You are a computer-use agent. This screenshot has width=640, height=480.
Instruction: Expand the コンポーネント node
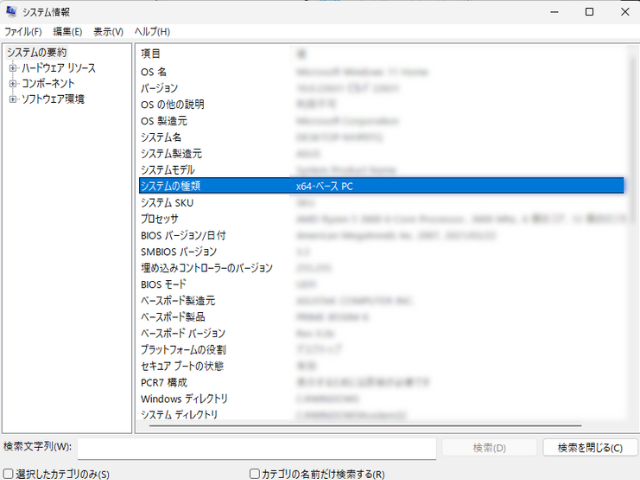[13, 84]
